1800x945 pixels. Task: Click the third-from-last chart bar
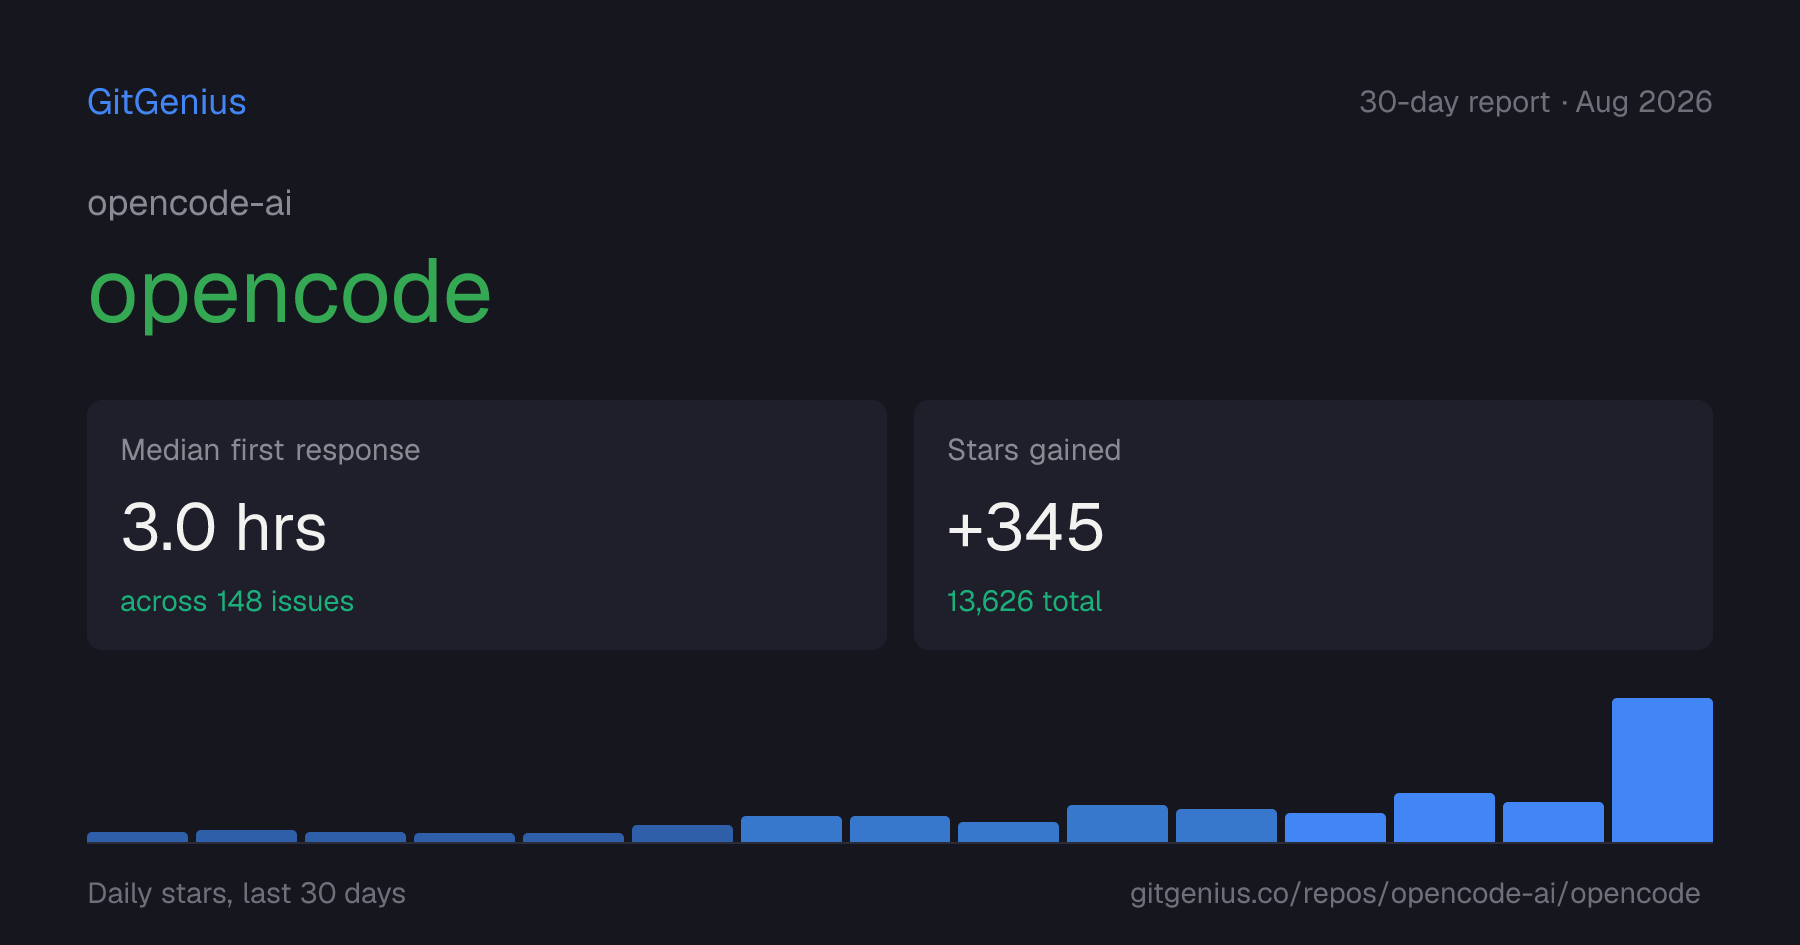pyautogui.click(x=1444, y=817)
